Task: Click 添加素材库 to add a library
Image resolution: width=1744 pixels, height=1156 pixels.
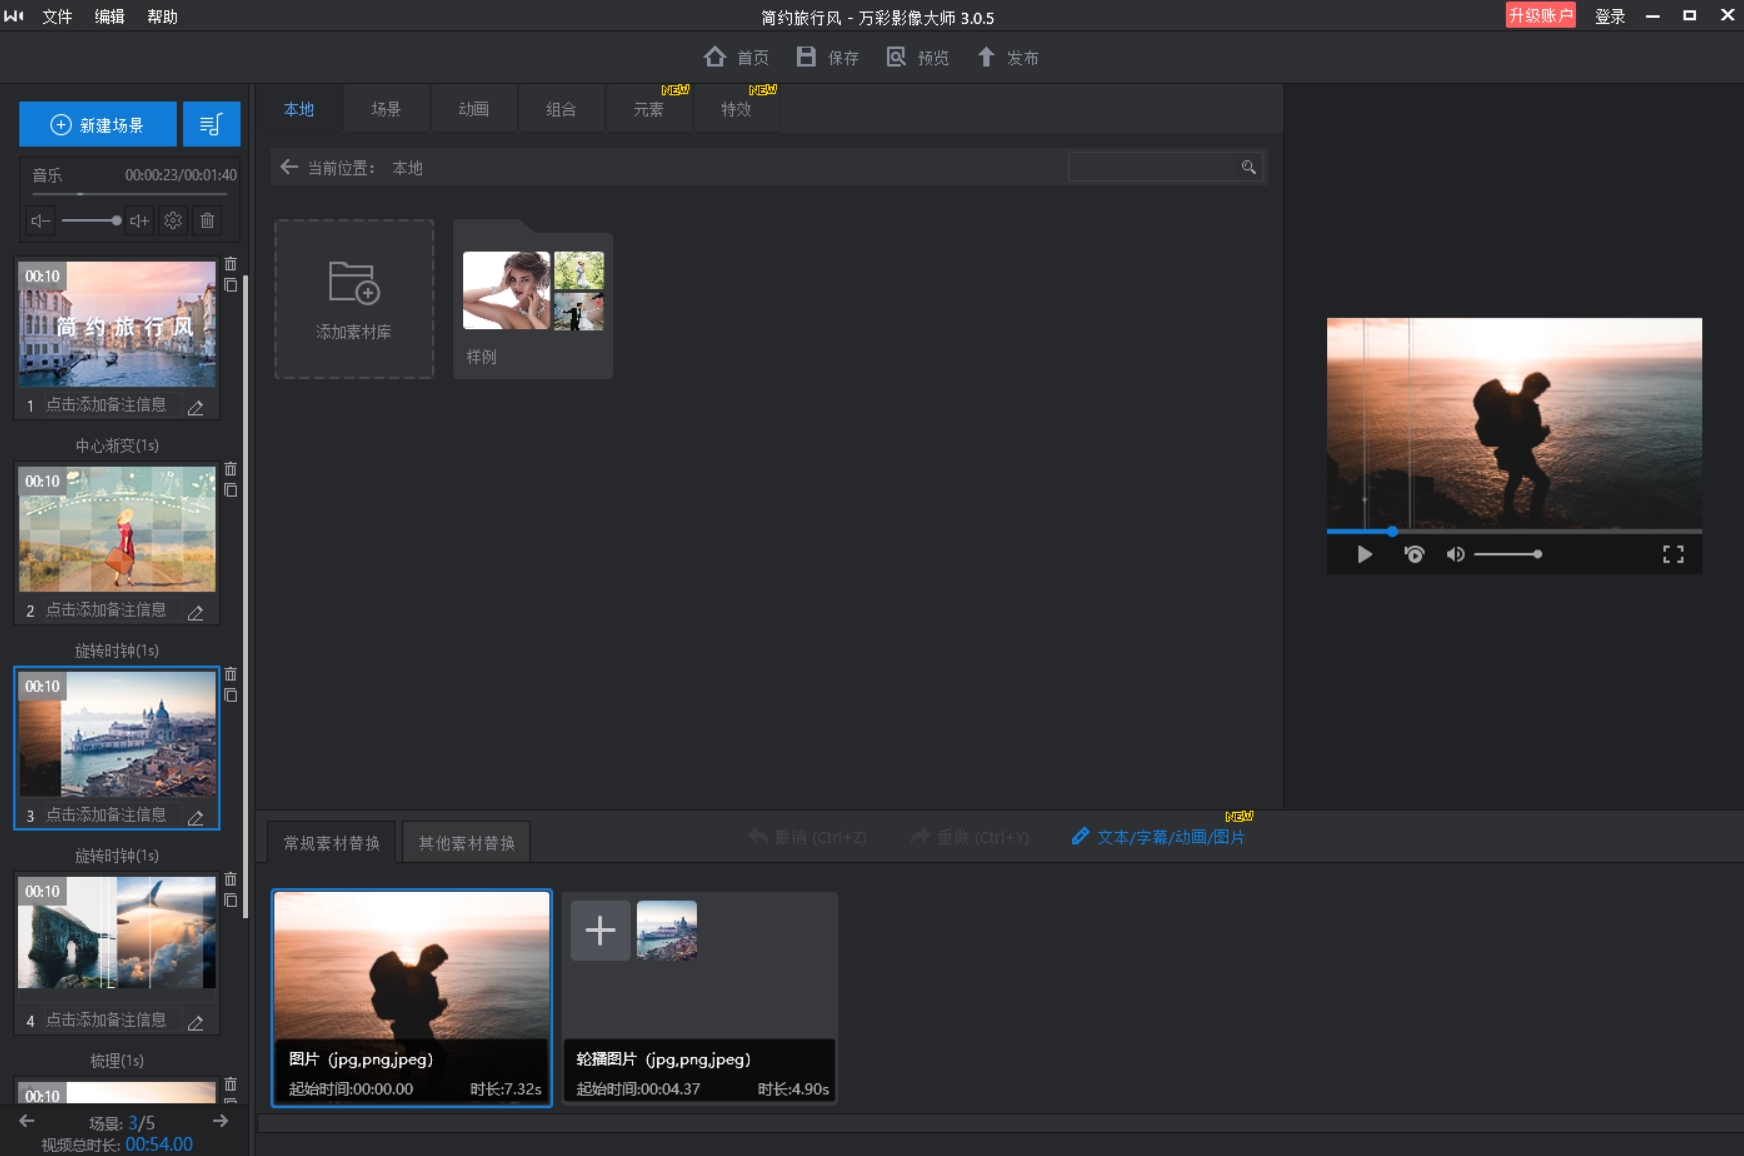Action: click(x=354, y=299)
